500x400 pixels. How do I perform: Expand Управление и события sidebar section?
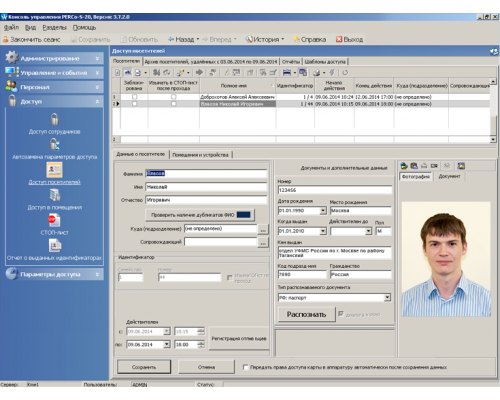tap(54, 73)
